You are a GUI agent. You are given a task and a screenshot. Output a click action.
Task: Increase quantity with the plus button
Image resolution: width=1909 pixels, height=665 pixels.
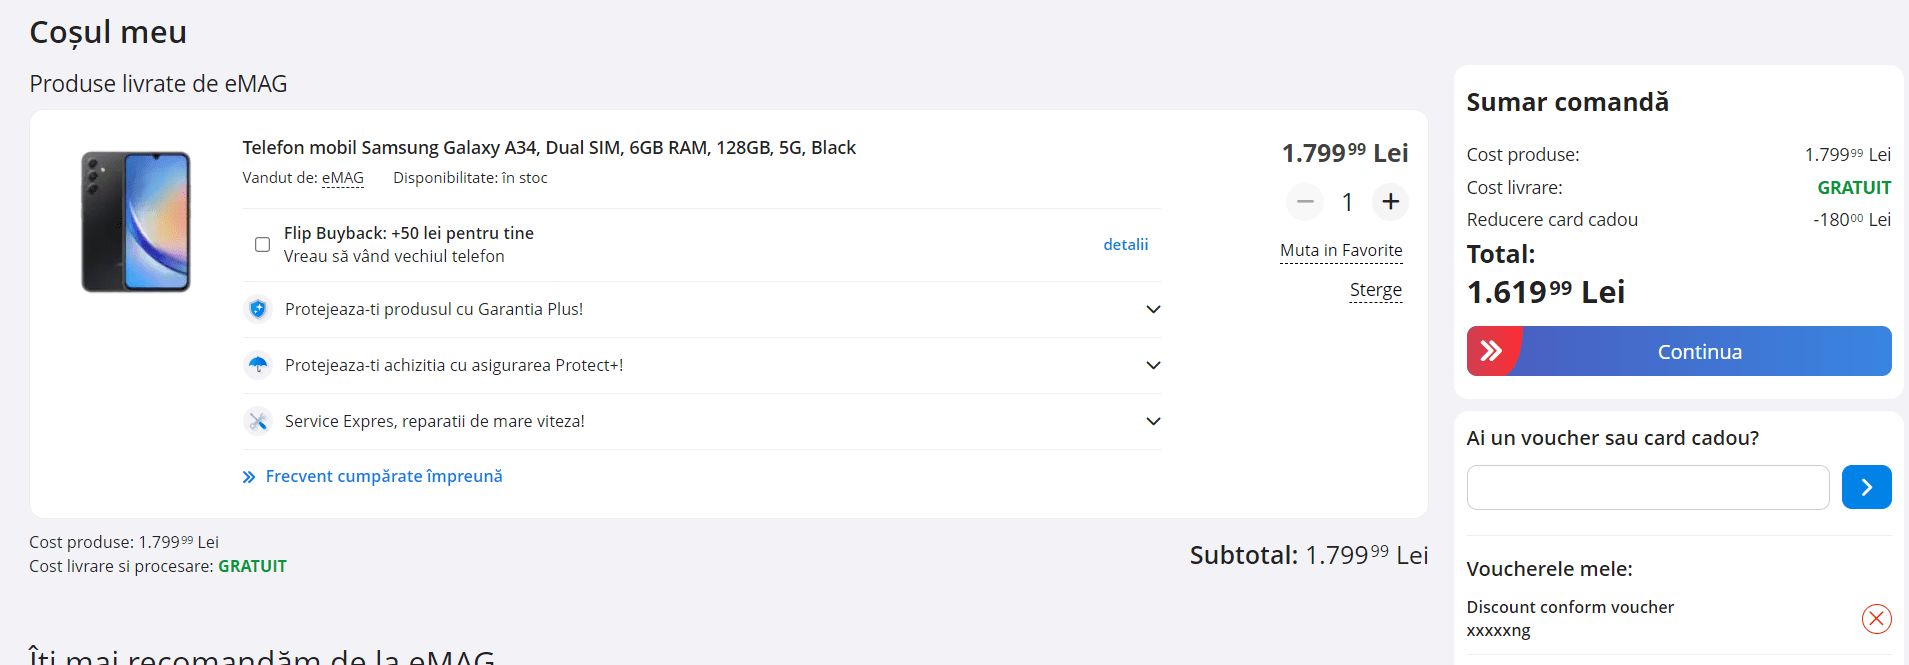click(x=1390, y=202)
